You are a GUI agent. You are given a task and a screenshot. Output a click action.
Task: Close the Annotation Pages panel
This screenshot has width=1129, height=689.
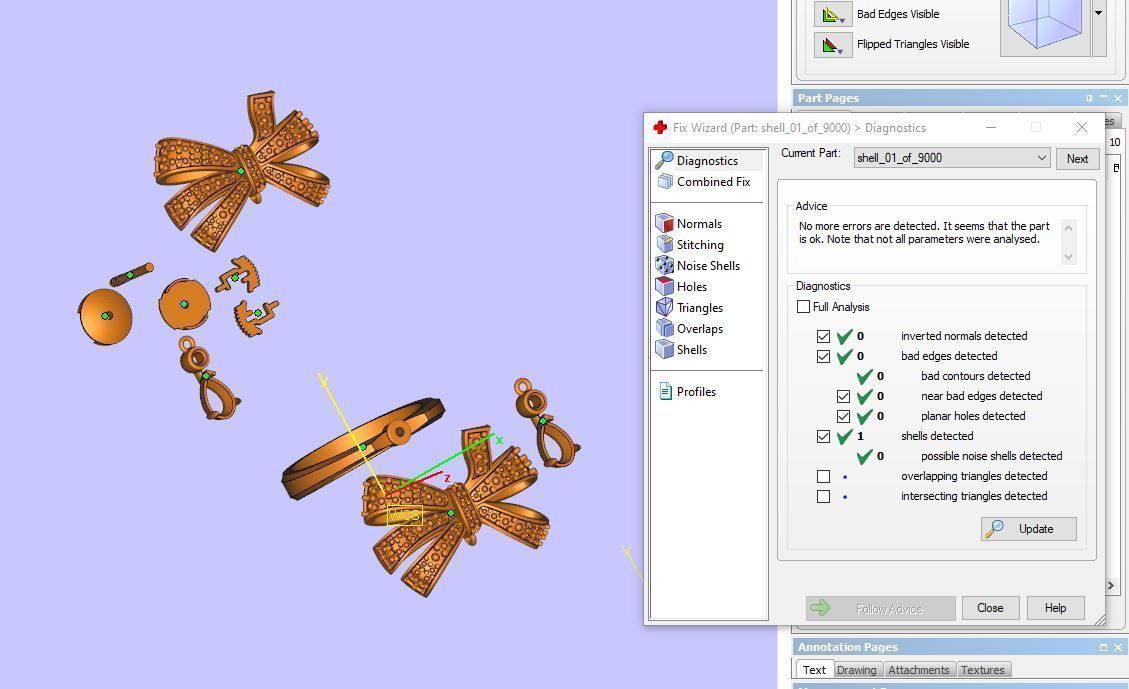click(1118, 647)
